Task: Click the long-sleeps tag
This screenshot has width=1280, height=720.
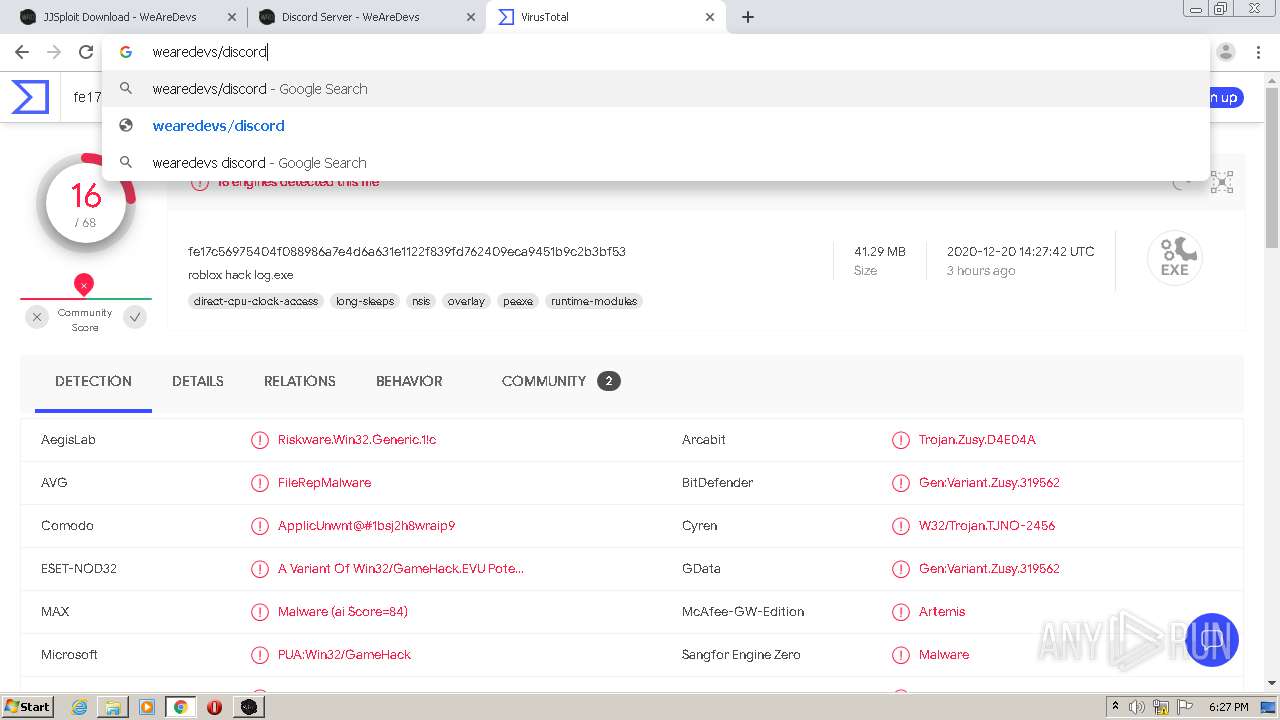Action: click(365, 301)
